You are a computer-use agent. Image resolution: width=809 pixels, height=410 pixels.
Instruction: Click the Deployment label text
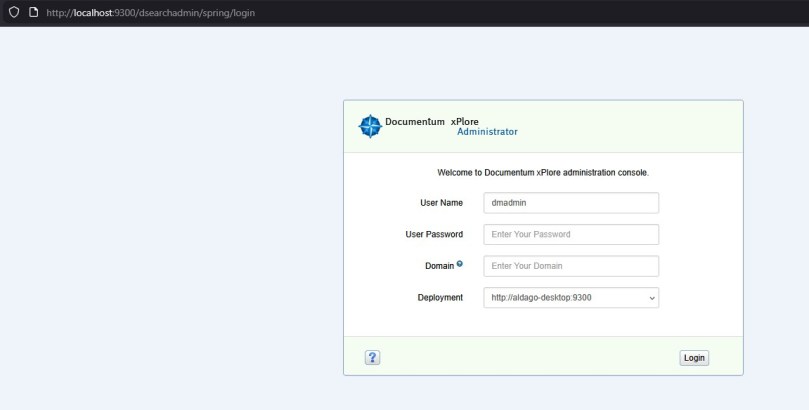[x=439, y=298]
